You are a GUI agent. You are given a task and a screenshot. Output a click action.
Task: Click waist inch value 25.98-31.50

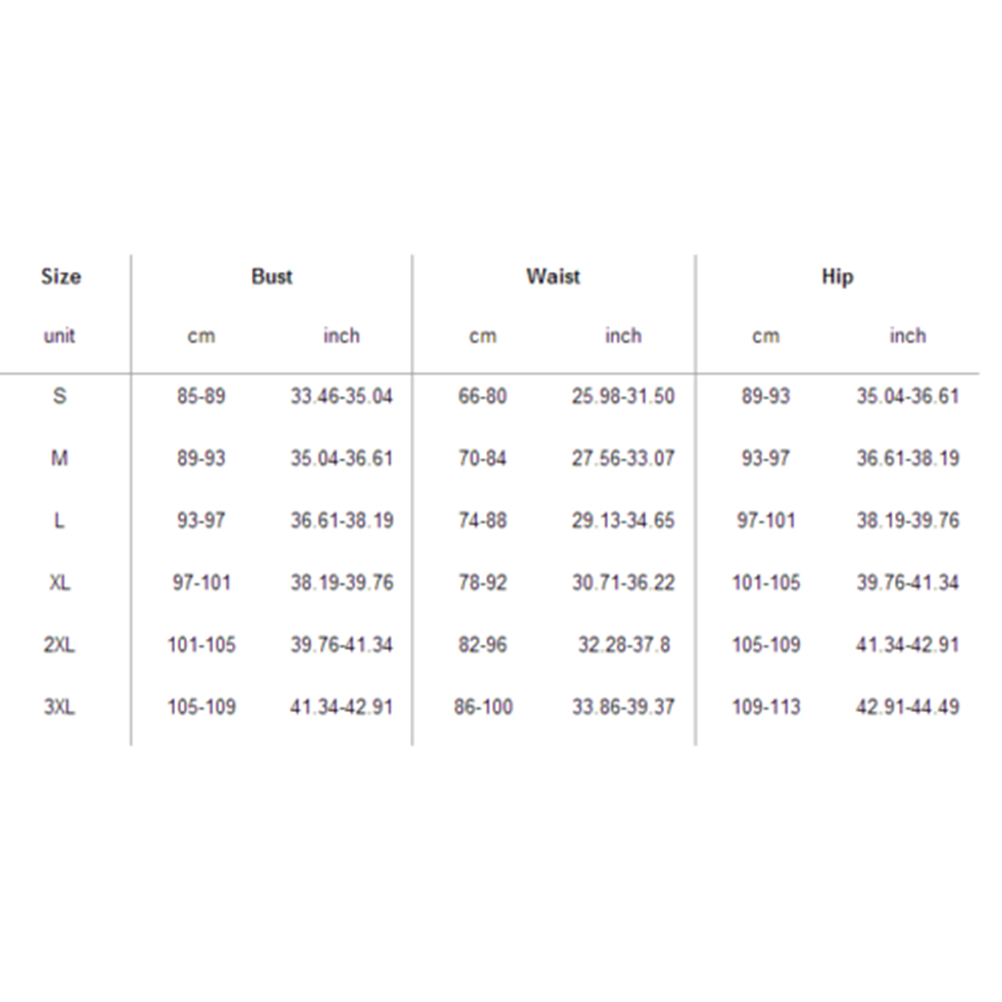coord(623,396)
